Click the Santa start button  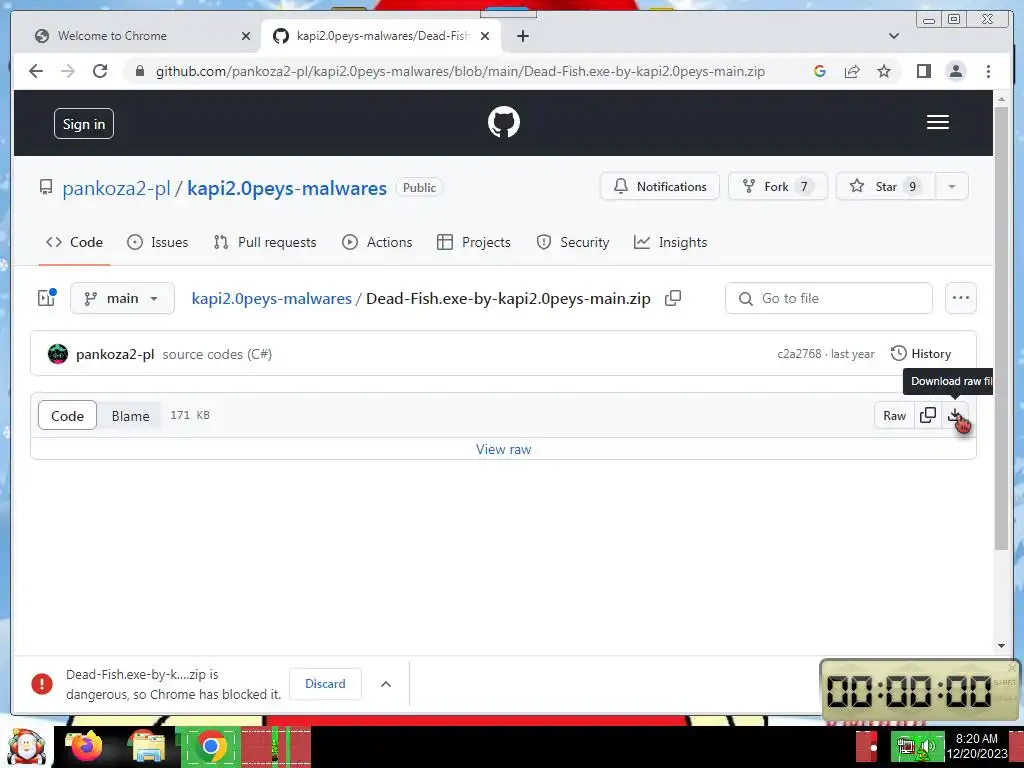click(26, 746)
